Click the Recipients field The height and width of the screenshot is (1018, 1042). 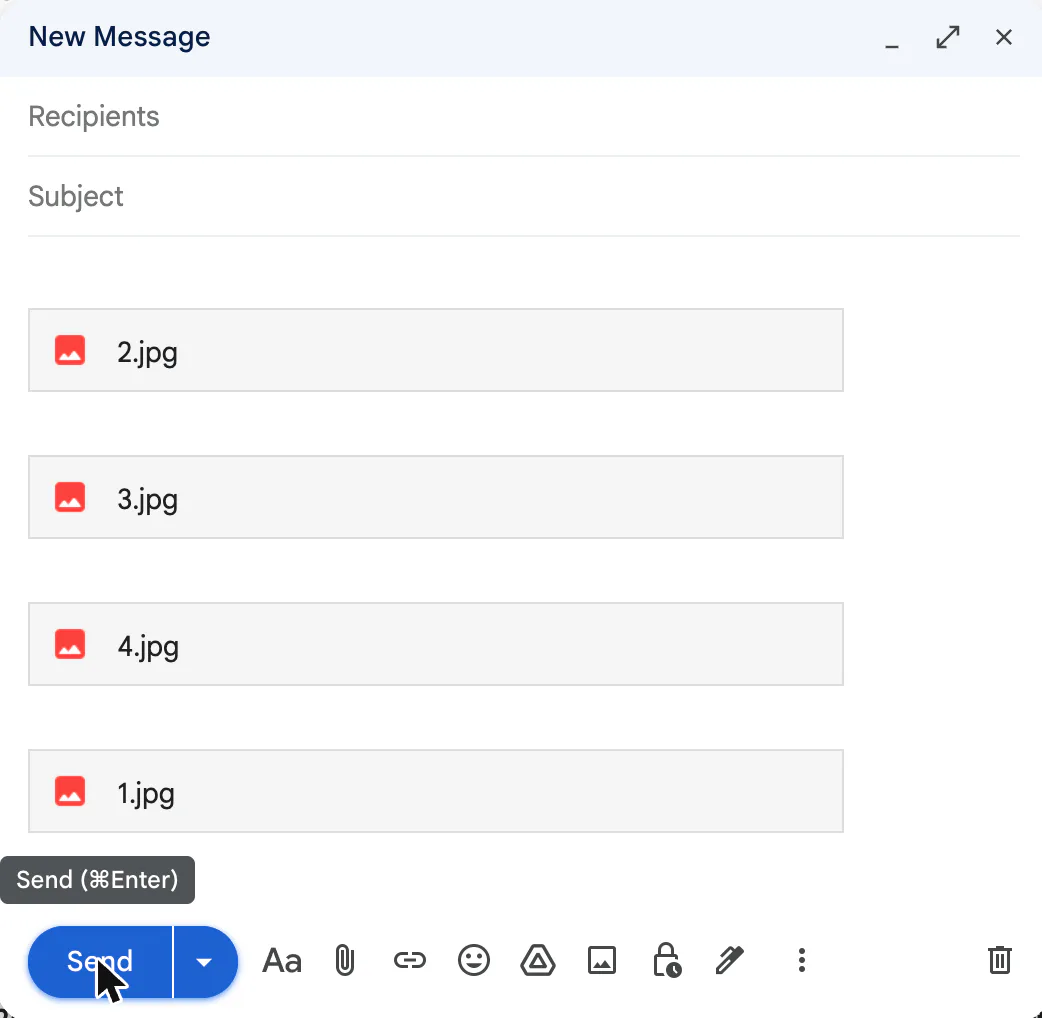click(x=524, y=117)
